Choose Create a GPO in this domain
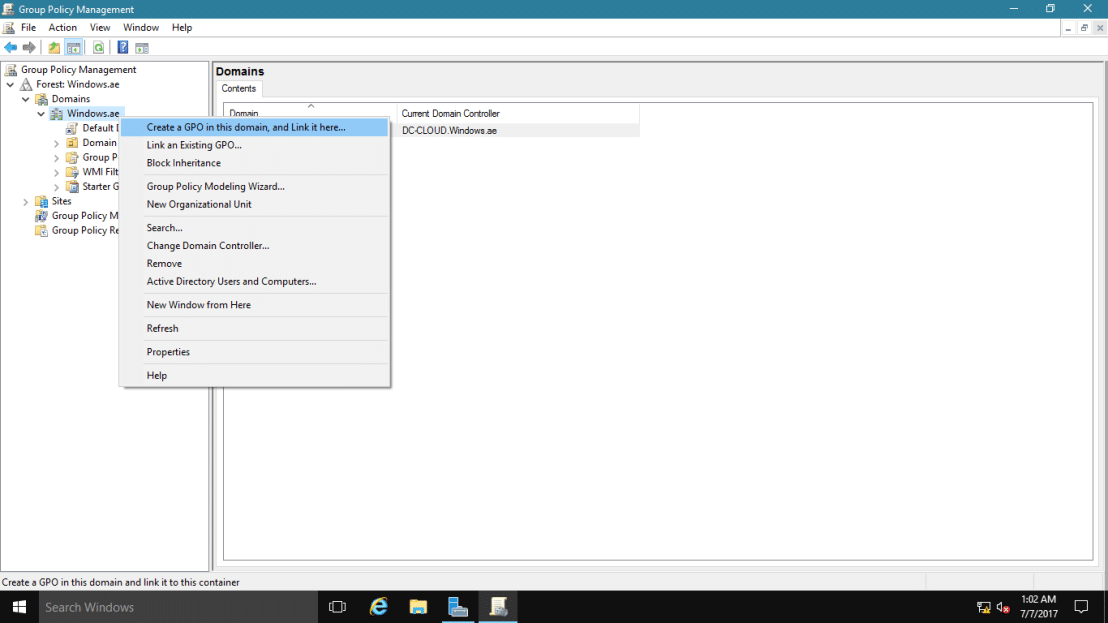The width and height of the screenshot is (1108, 623). click(x=254, y=127)
